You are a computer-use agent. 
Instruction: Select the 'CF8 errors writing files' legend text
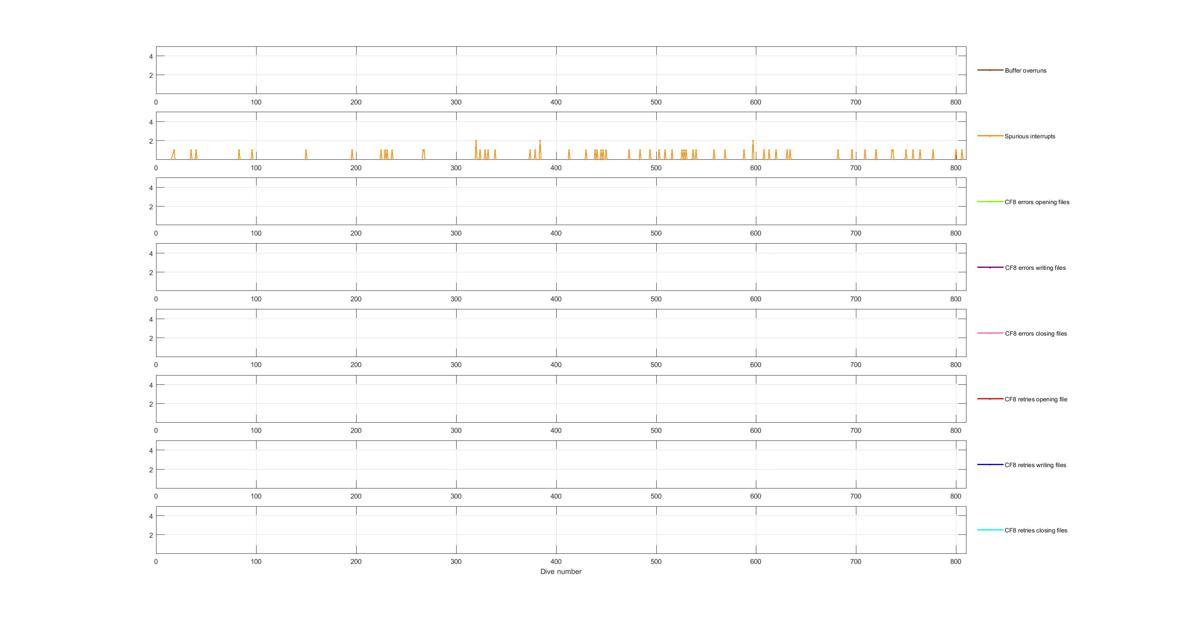click(1035, 268)
